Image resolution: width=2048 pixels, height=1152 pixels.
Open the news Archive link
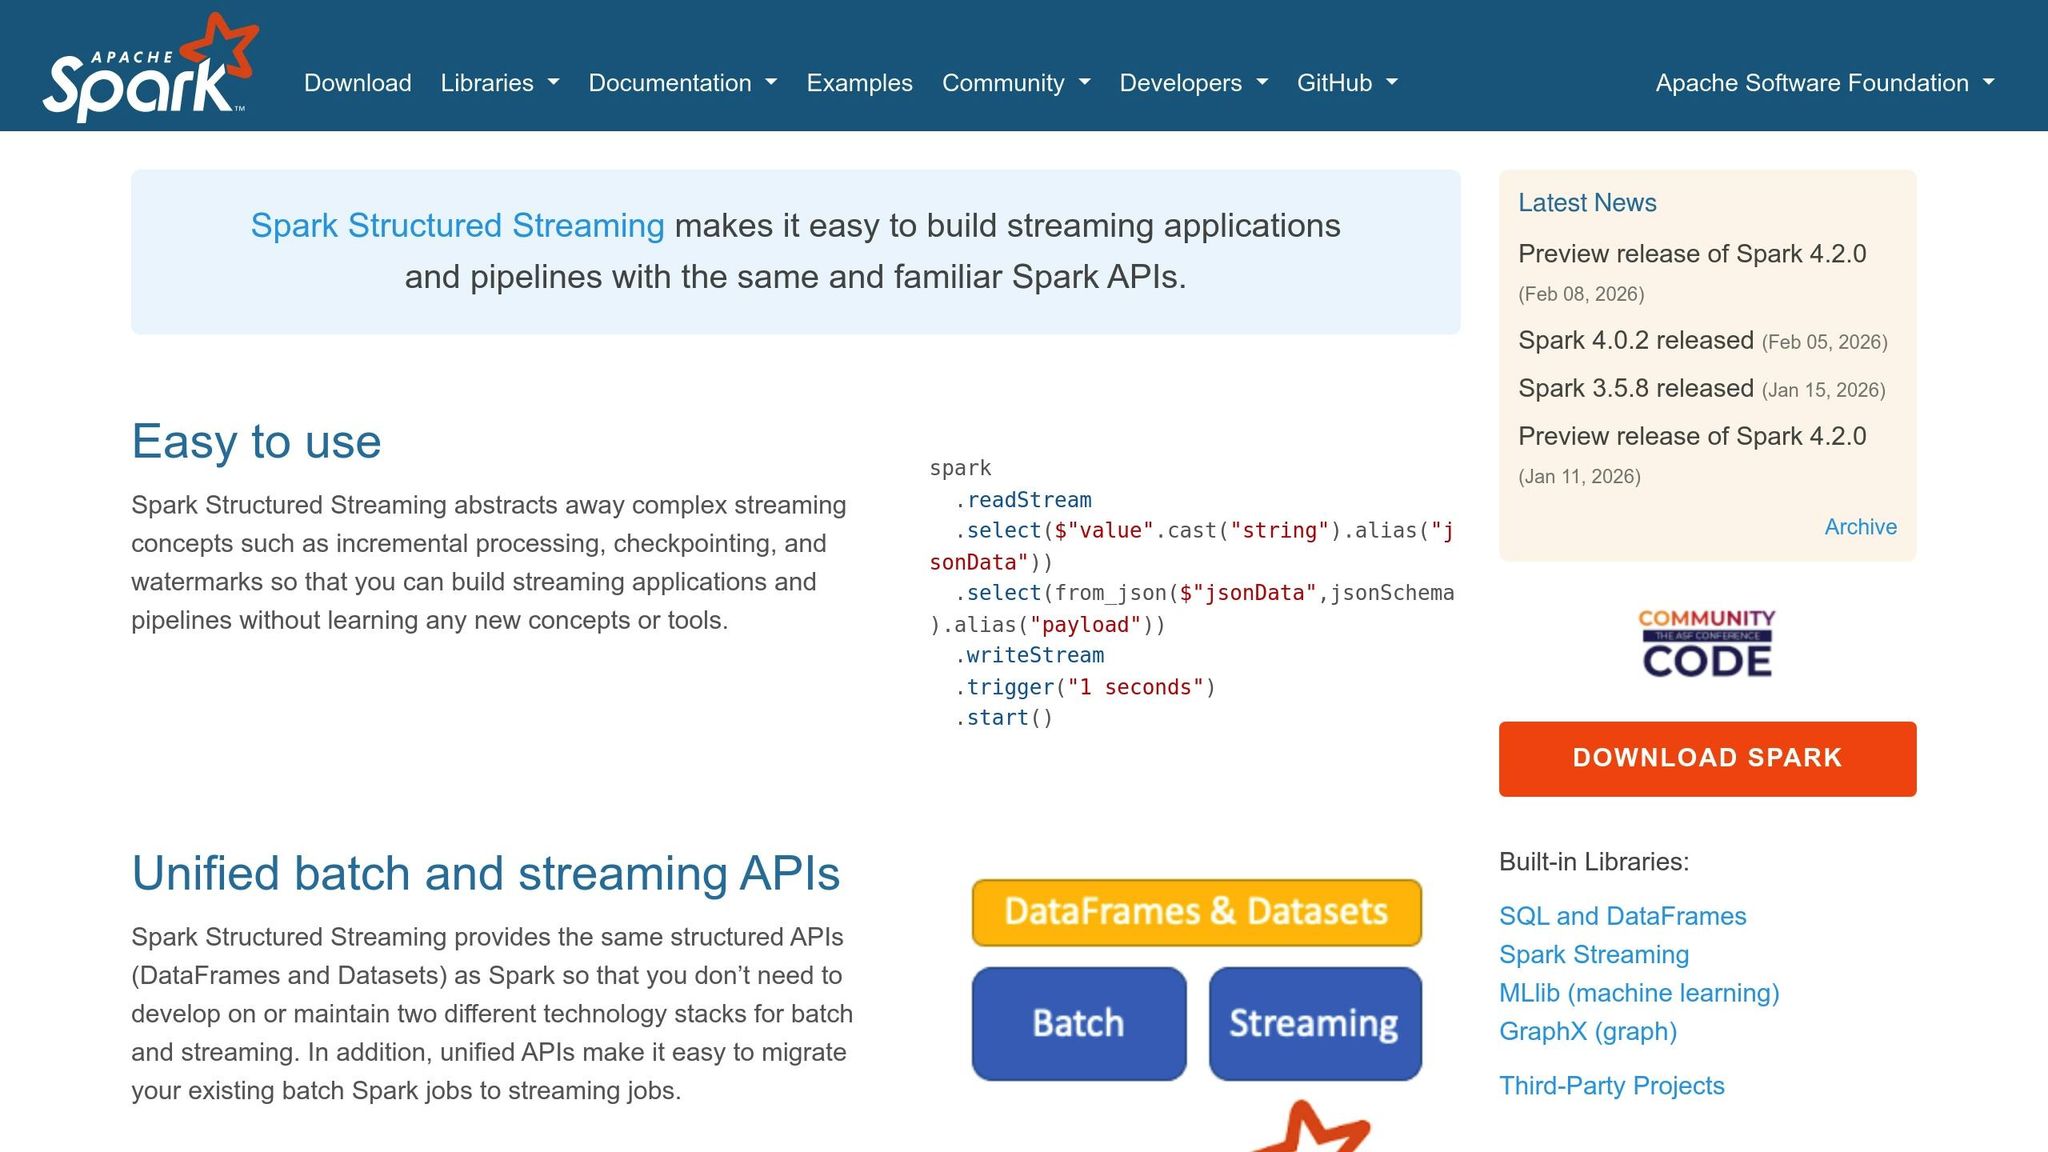(x=1860, y=526)
